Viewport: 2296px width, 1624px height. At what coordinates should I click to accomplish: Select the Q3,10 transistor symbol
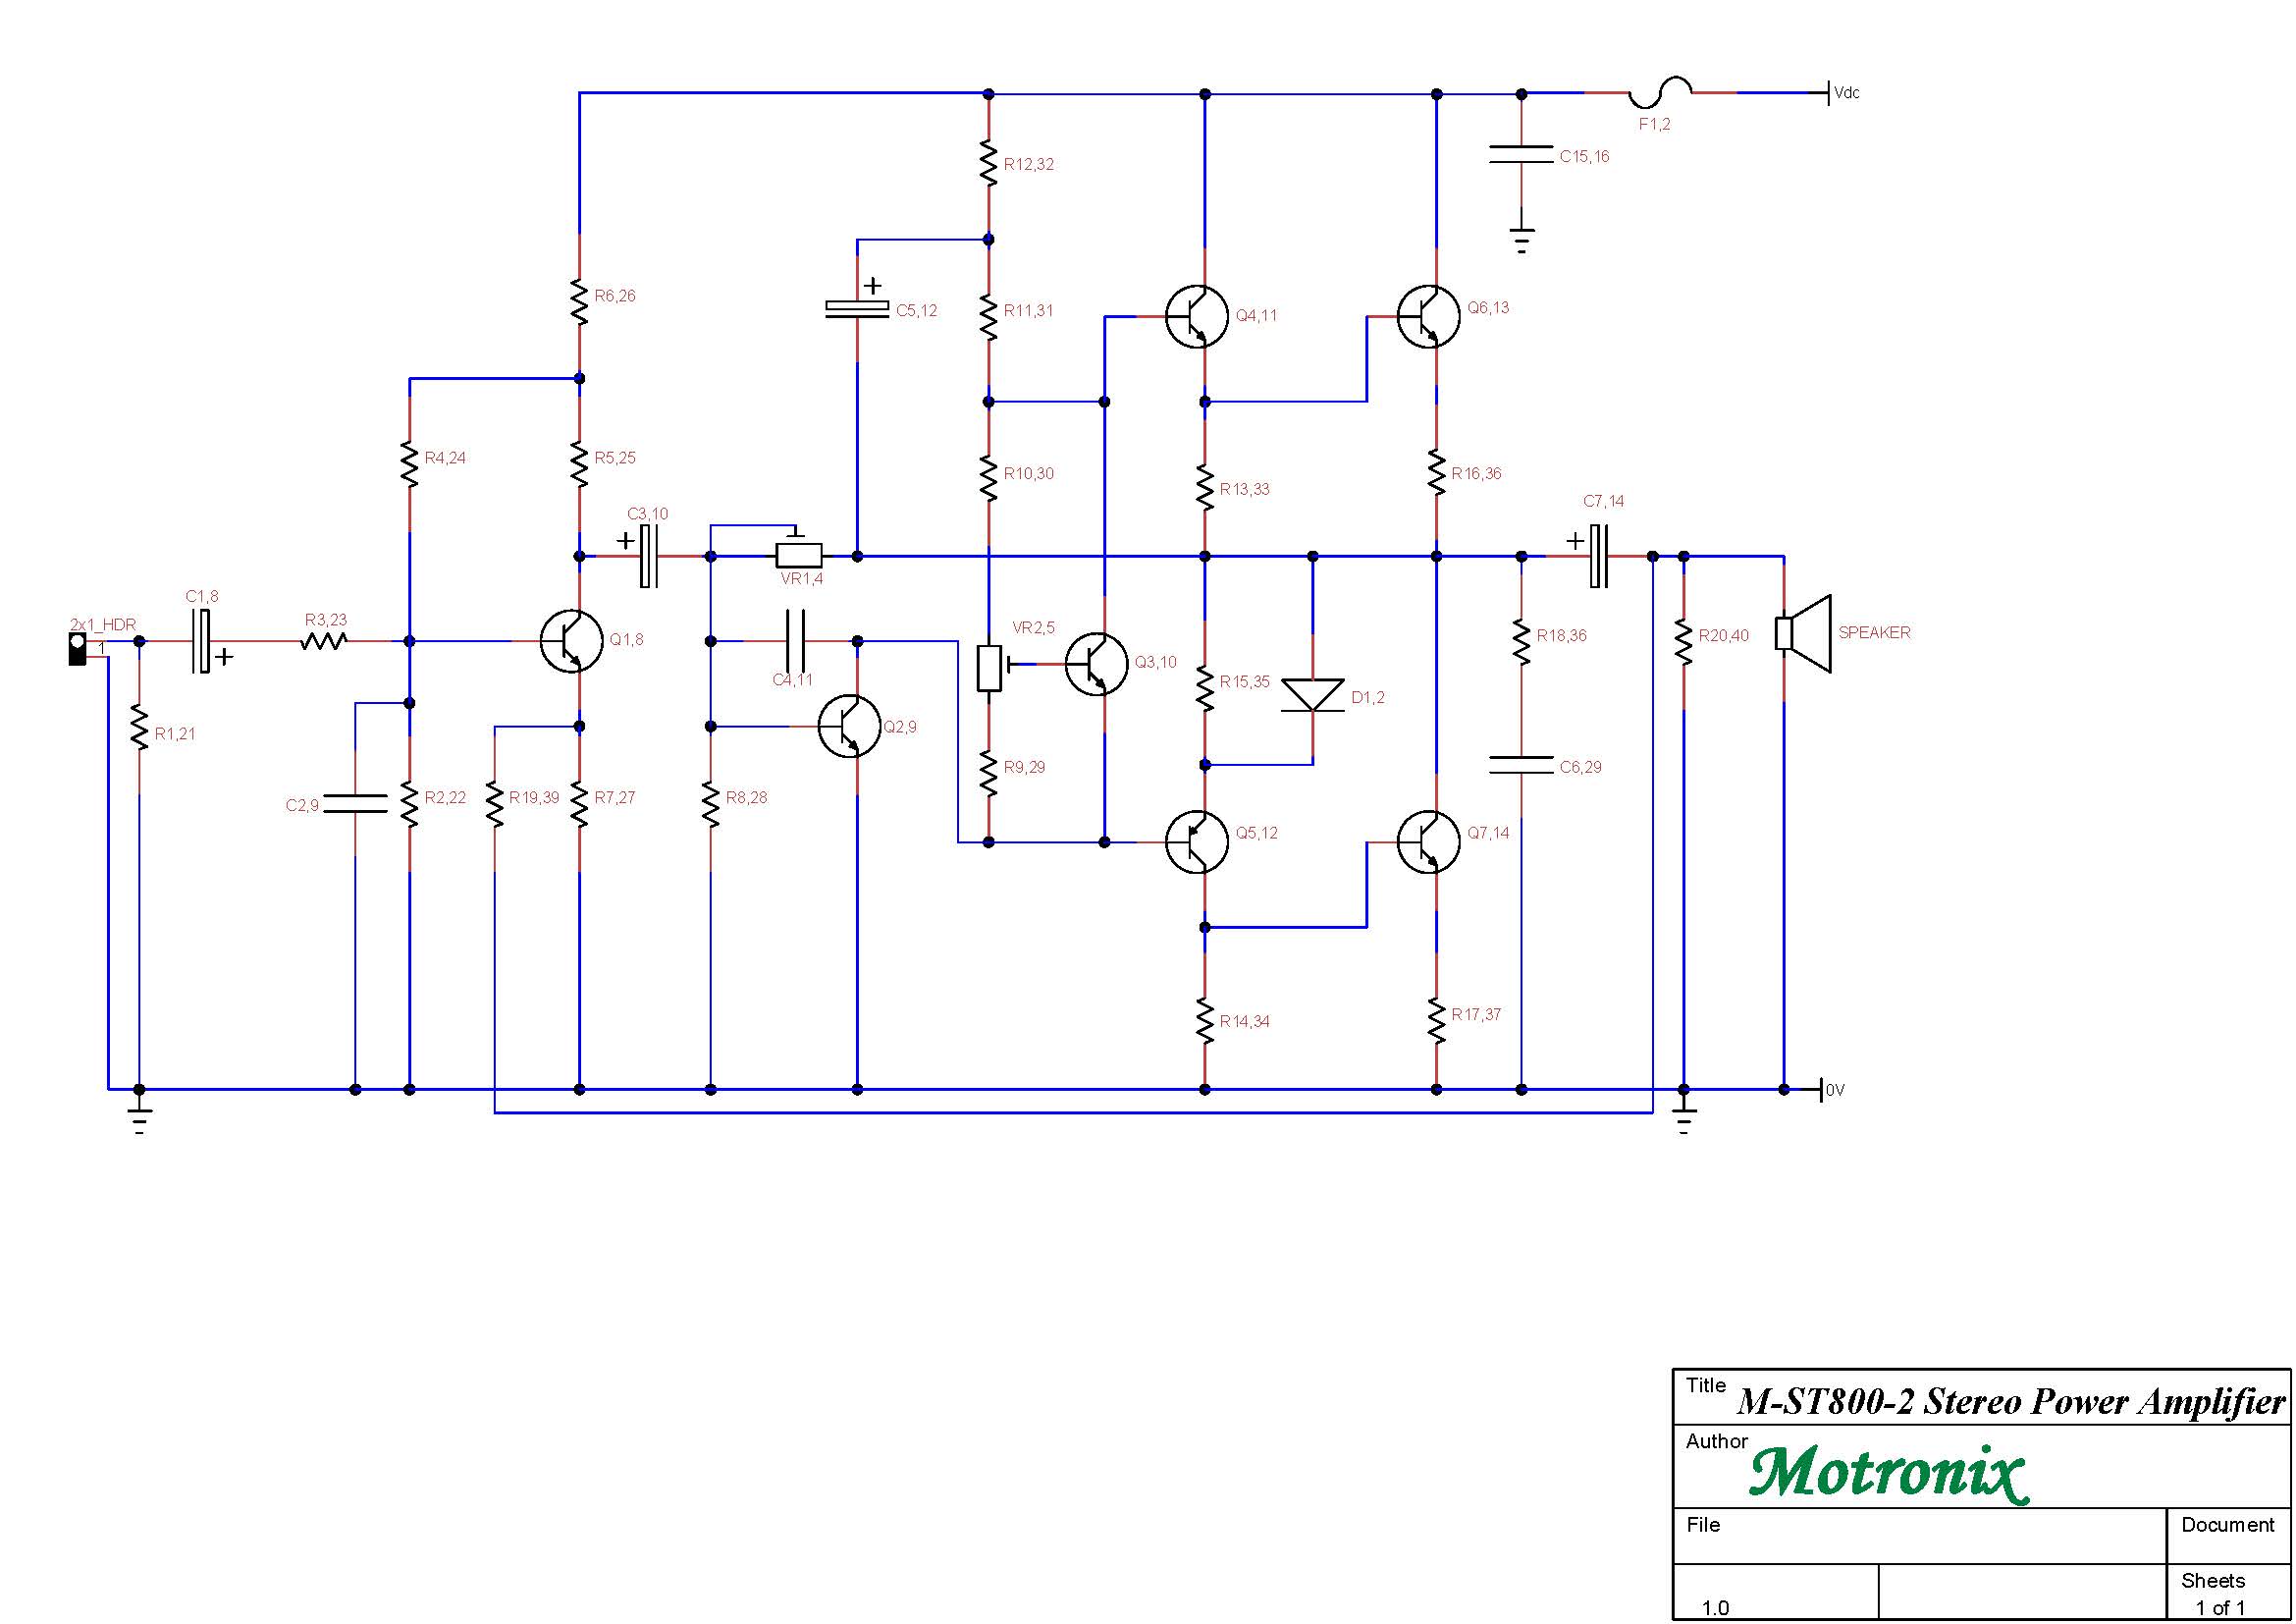(1097, 663)
